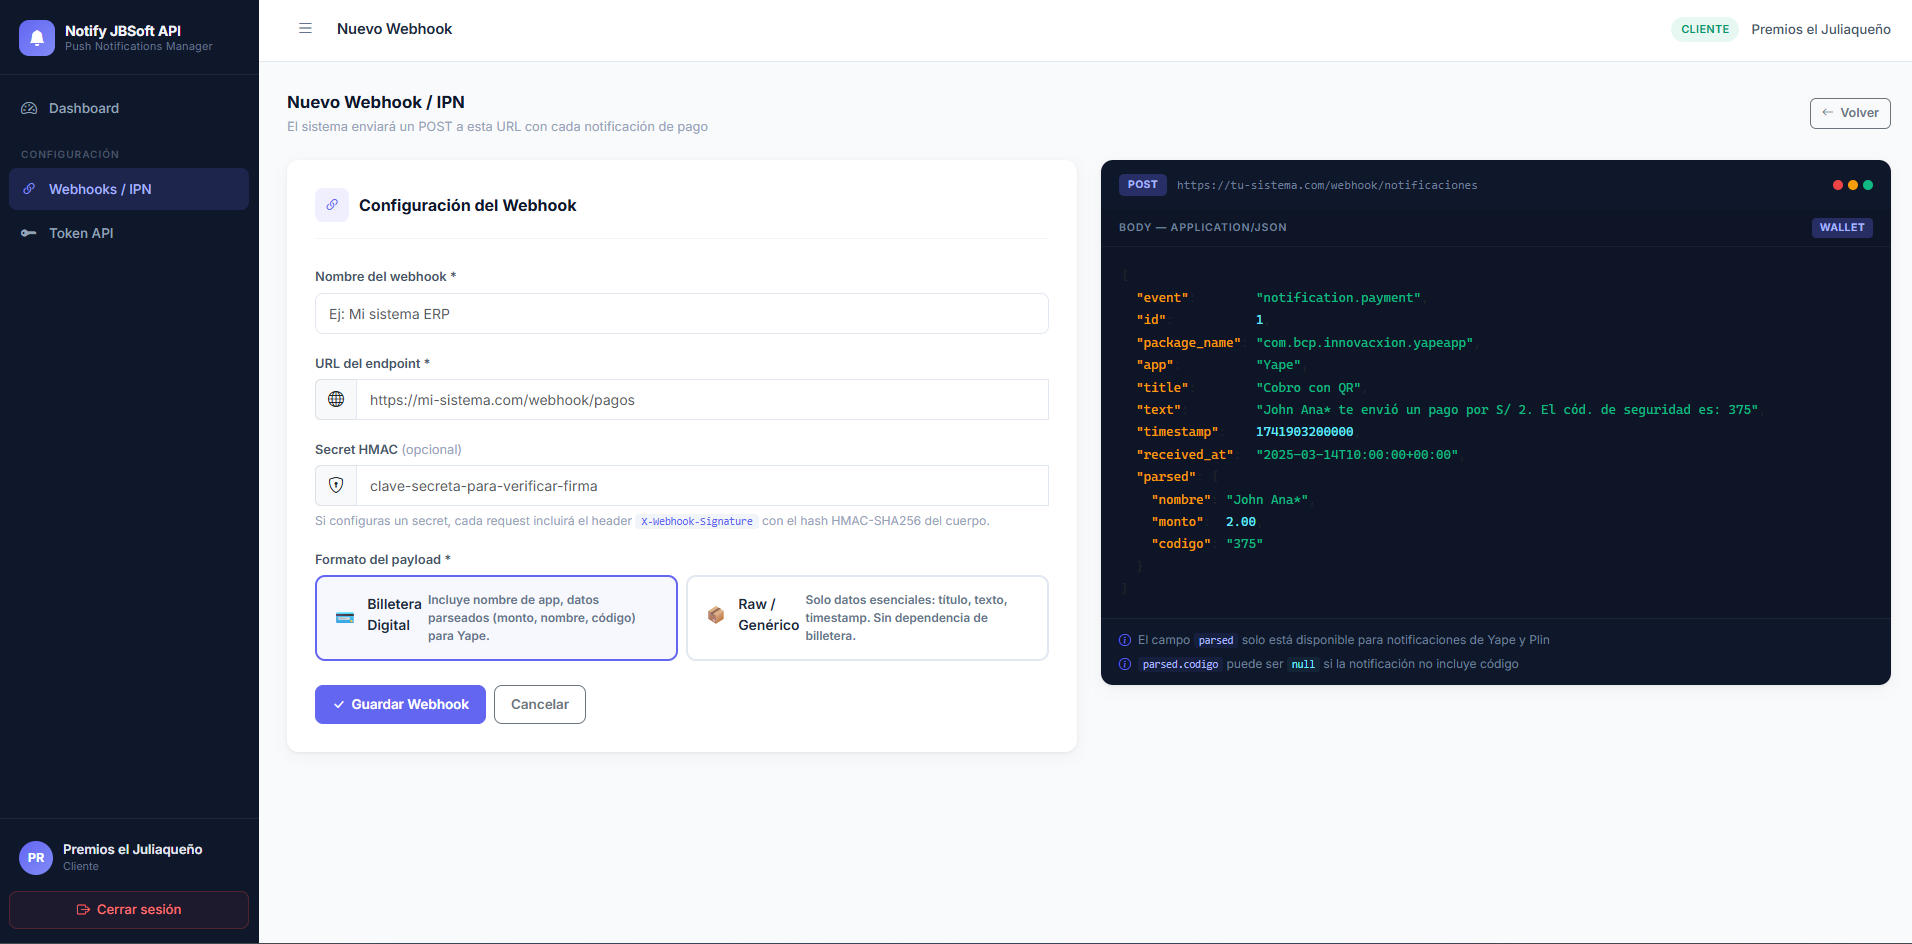
Task: Click Volver to go back
Action: [x=1849, y=113]
